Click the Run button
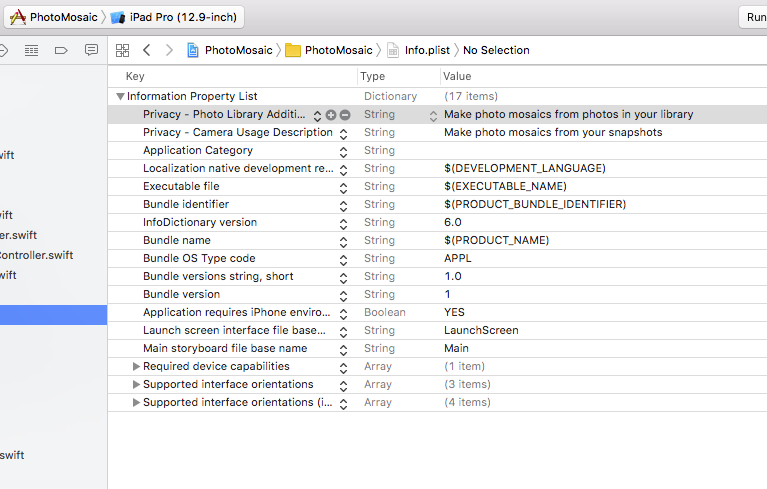Screen dimensions: 767x489 coord(753,17)
